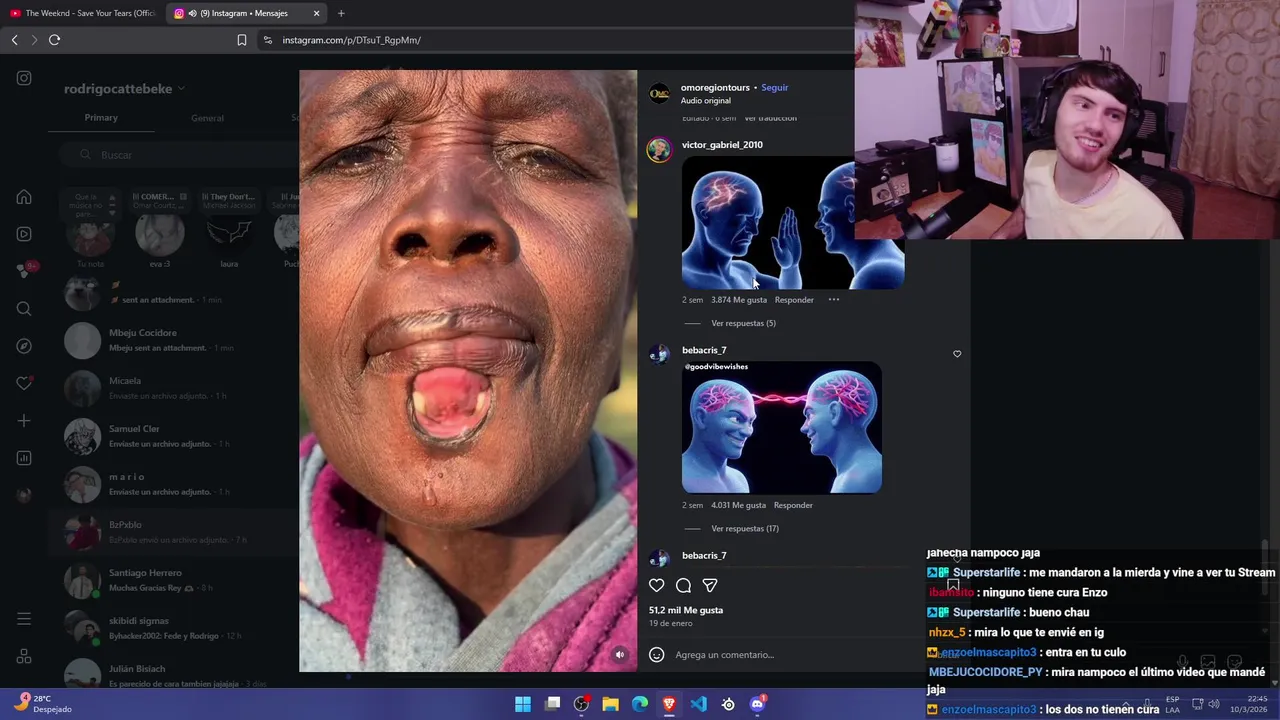Open the skibidi sigmas conversation
Viewport: 1280px width, 720px height.
[x=175, y=628]
